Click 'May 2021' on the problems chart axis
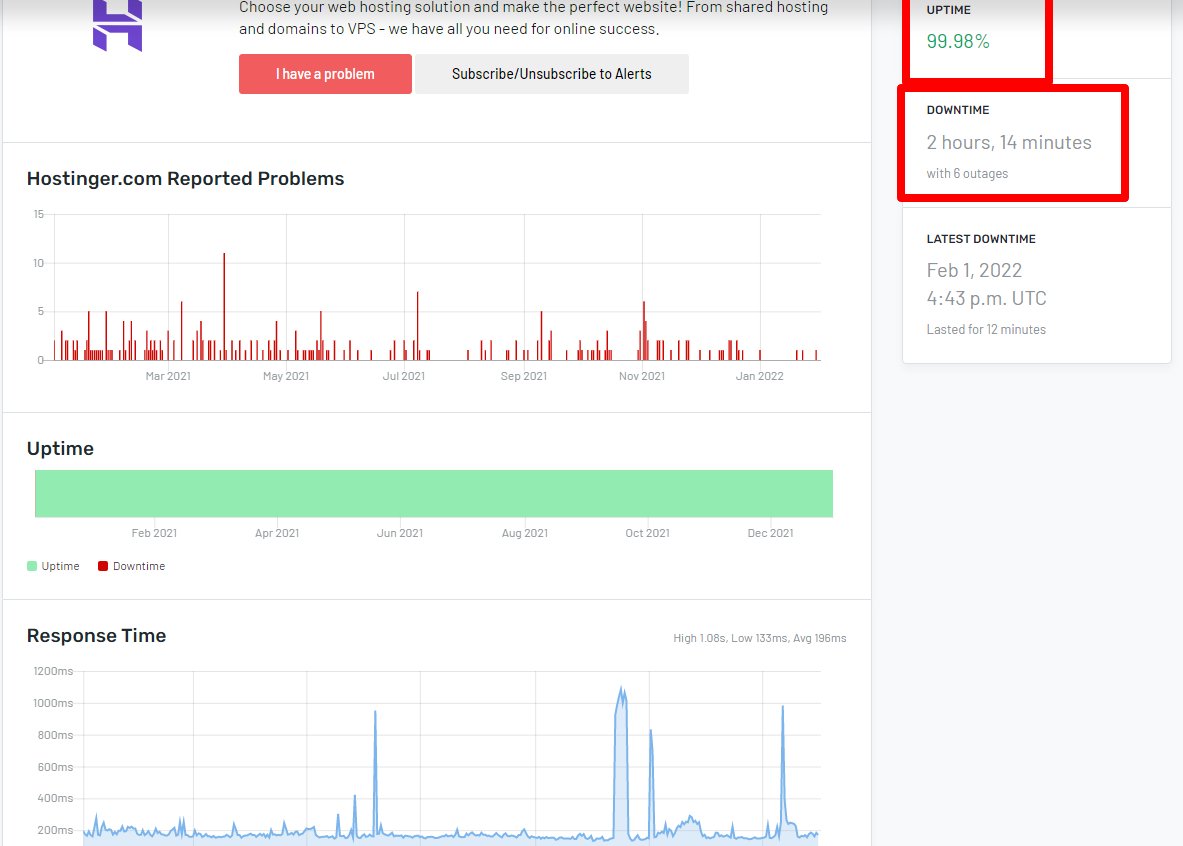The image size is (1183, 846). [286, 376]
